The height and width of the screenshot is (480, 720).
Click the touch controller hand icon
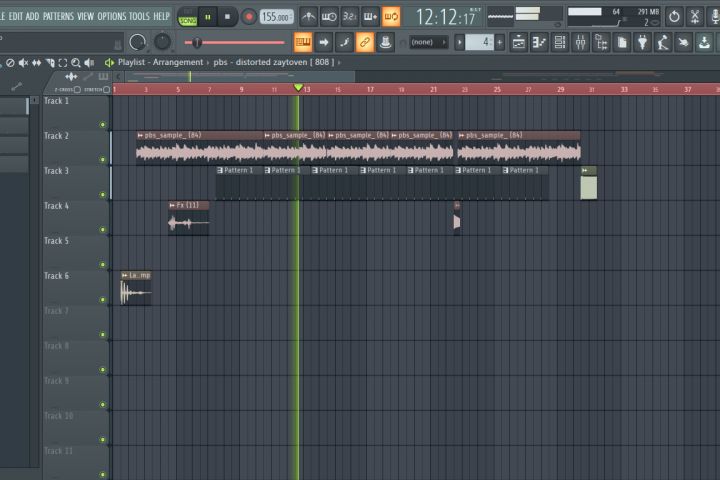tap(684, 43)
